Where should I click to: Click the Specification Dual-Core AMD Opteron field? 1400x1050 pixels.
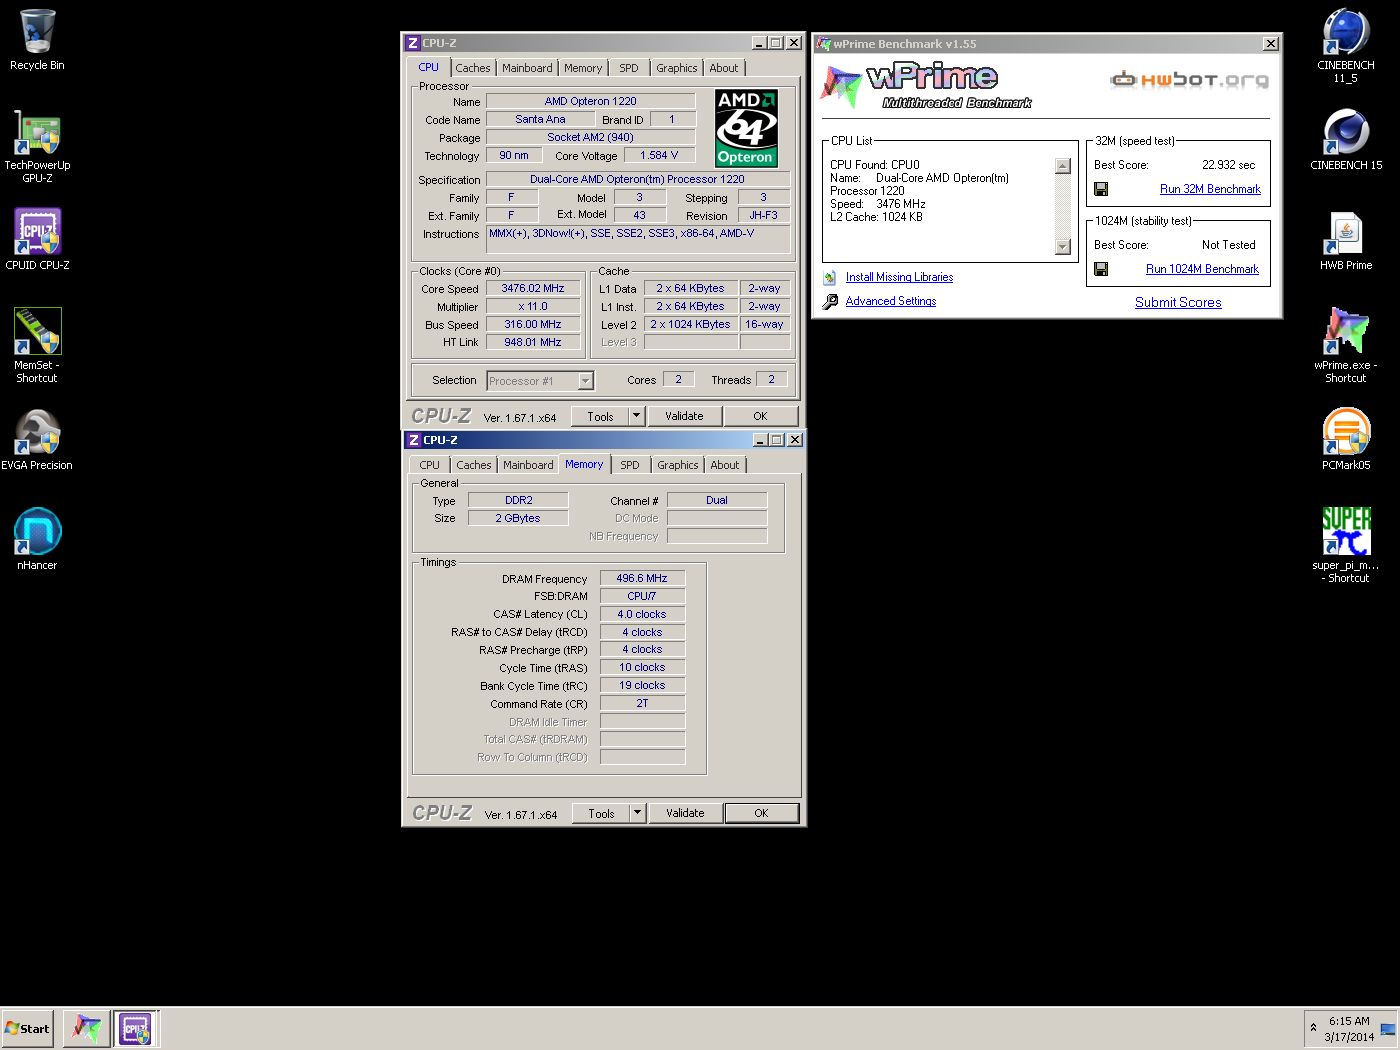[x=637, y=180]
